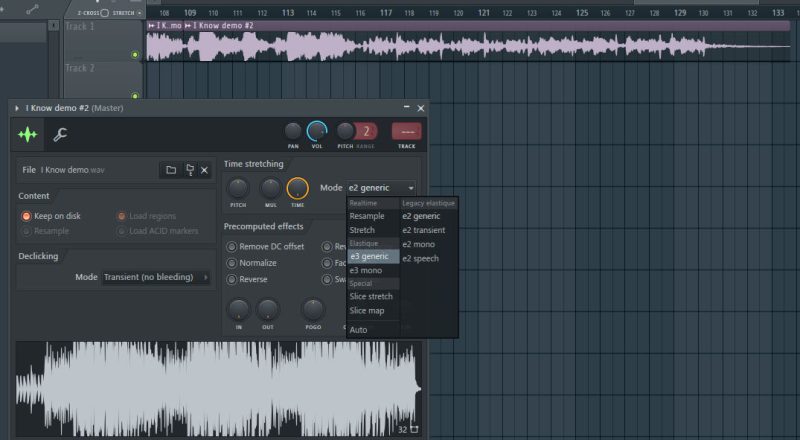Mute Track 2 using its green dot
The image size is (800, 440).
click(x=135, y=95)
